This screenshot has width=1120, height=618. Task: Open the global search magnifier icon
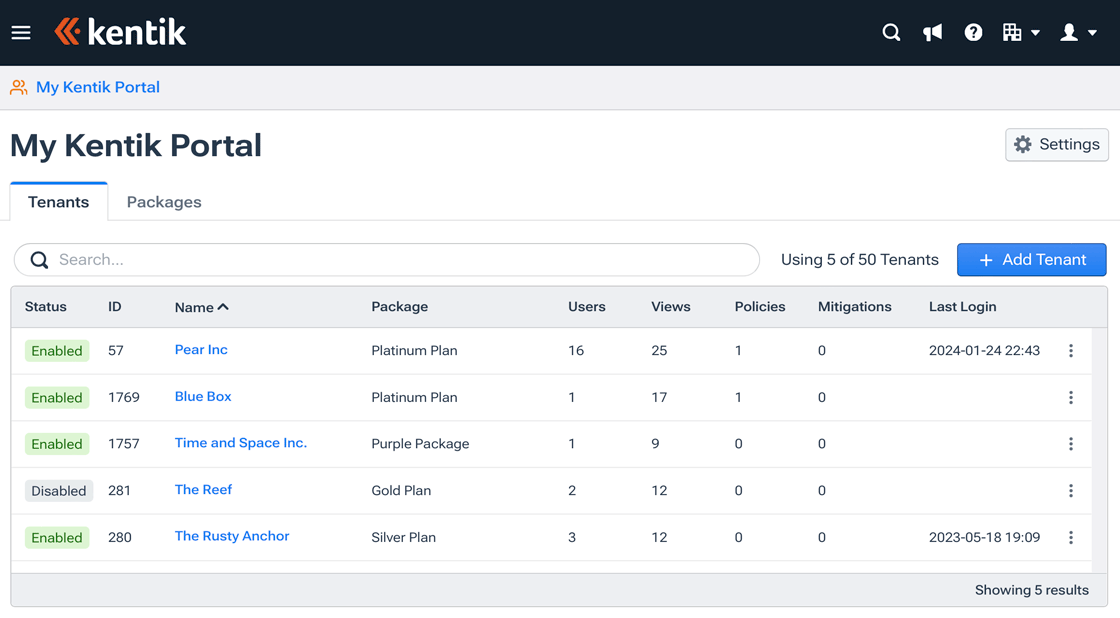pos(891,31)
